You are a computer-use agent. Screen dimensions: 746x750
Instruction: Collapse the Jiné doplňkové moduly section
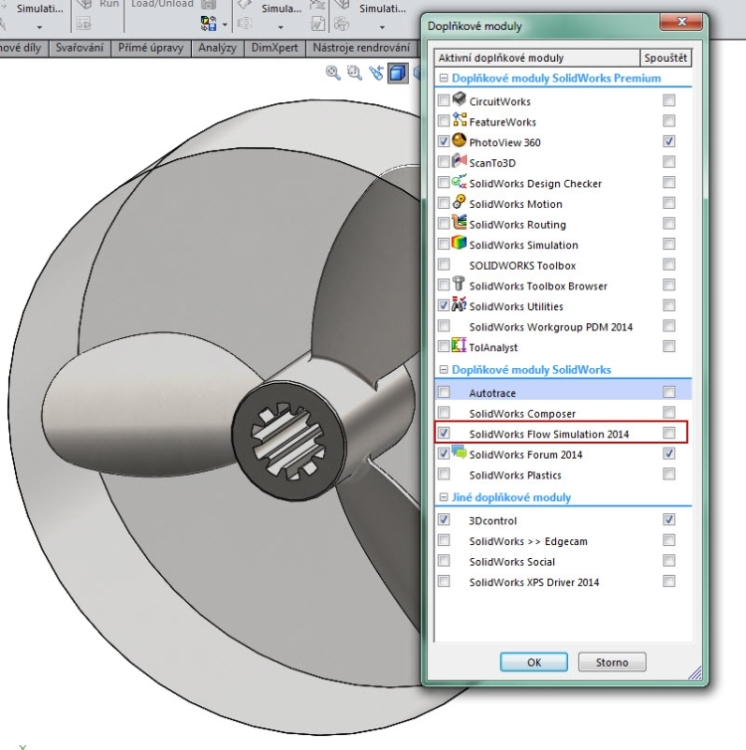tap(444, 497)
